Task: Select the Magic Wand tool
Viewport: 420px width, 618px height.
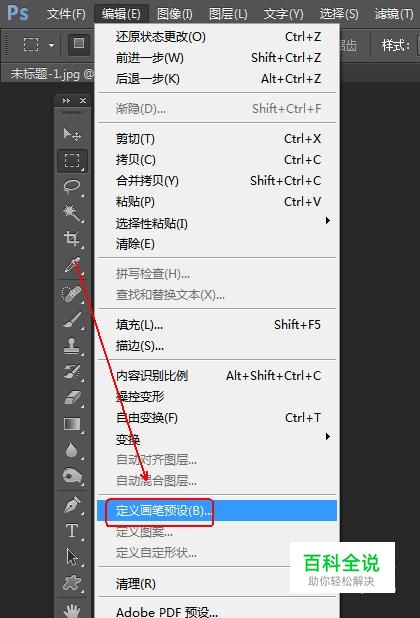Action: pos(72,213)
